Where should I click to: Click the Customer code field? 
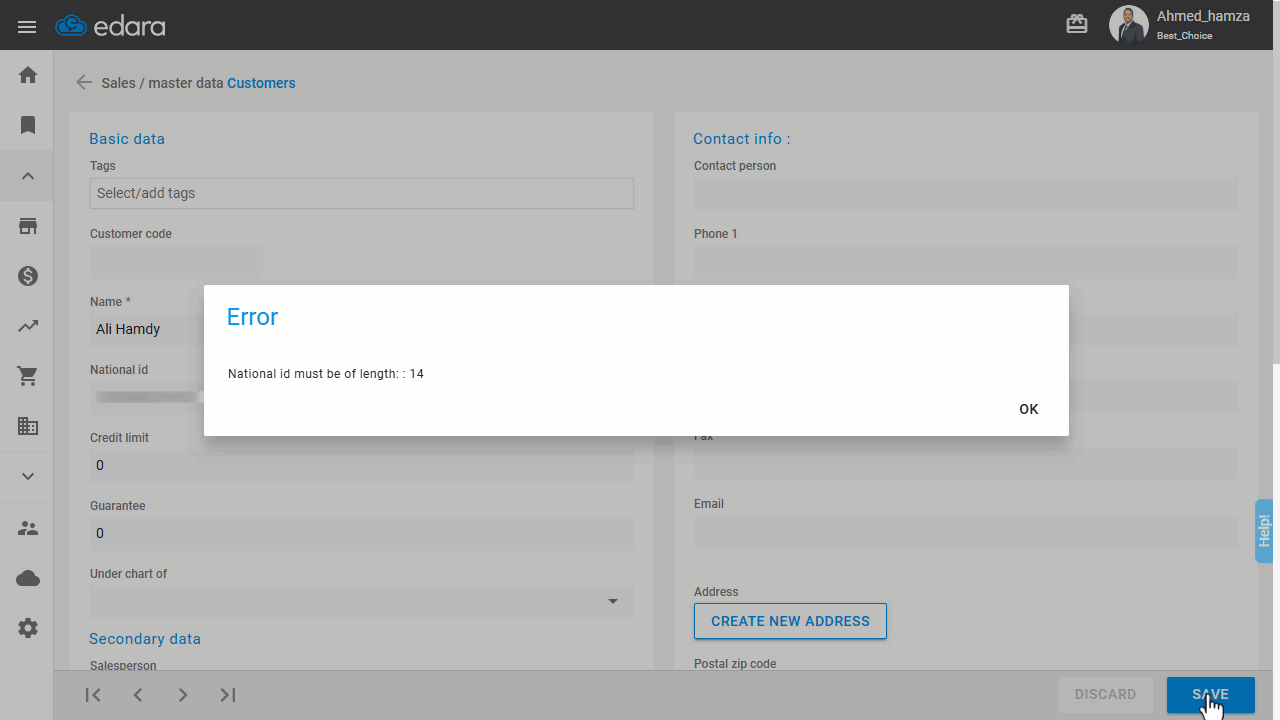click(x=176, y=262)
